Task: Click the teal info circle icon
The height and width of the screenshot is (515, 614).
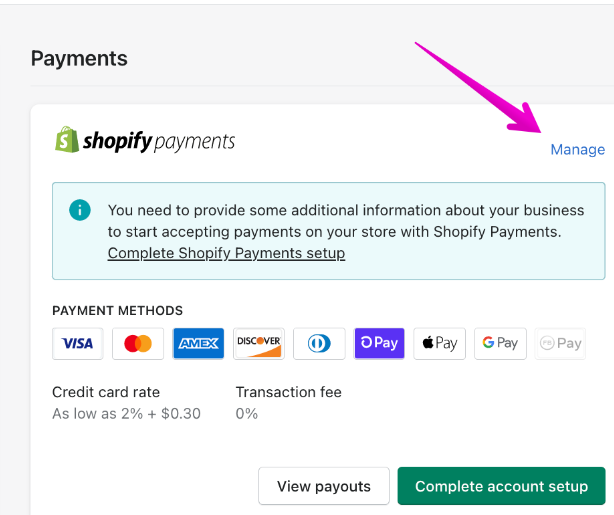Action: coord(80,210)
